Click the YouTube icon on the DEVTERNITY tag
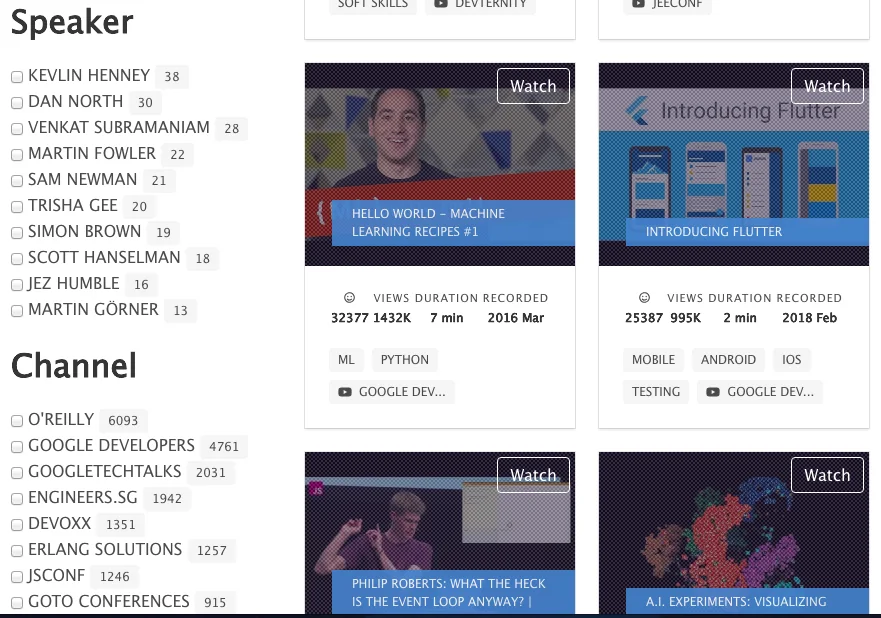881x618 pixels. [x=441, y=4]
